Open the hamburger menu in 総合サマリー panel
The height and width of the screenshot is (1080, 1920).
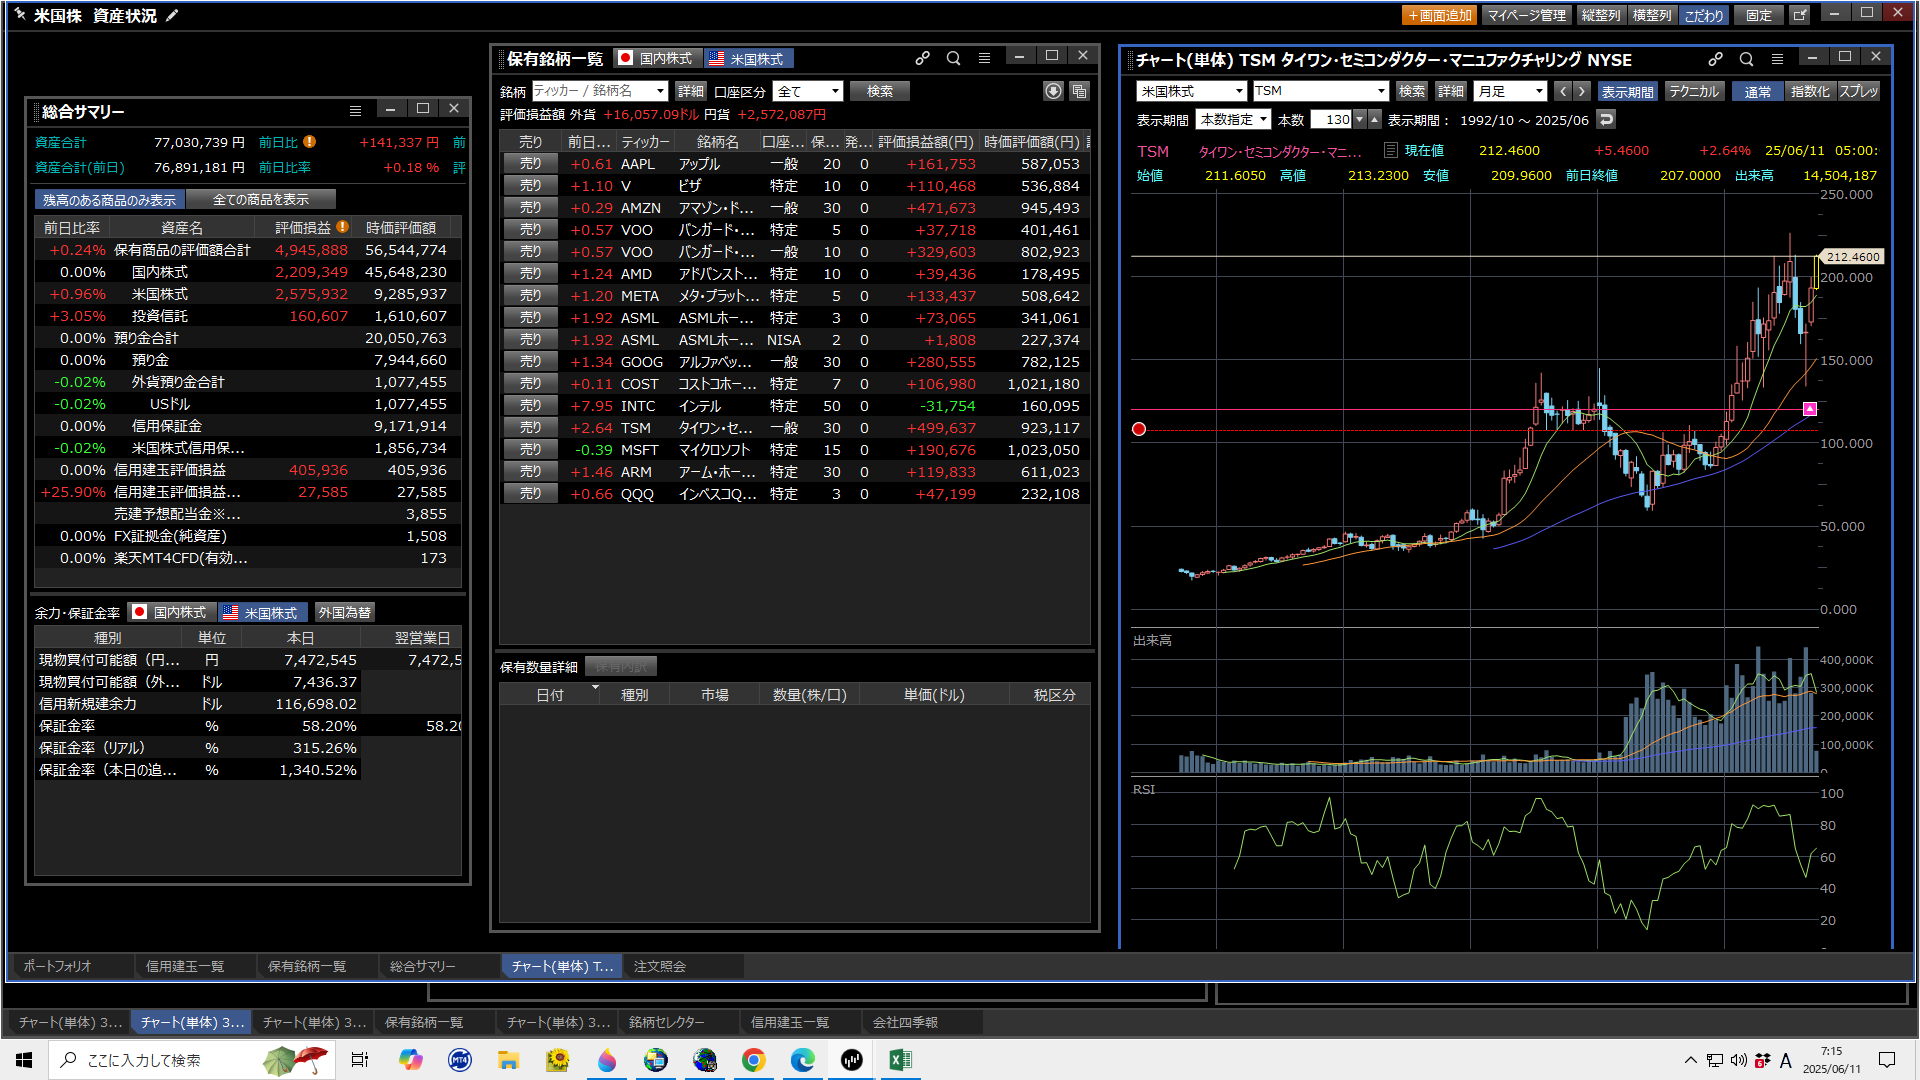pyautogui.click(x=355, y=111)
